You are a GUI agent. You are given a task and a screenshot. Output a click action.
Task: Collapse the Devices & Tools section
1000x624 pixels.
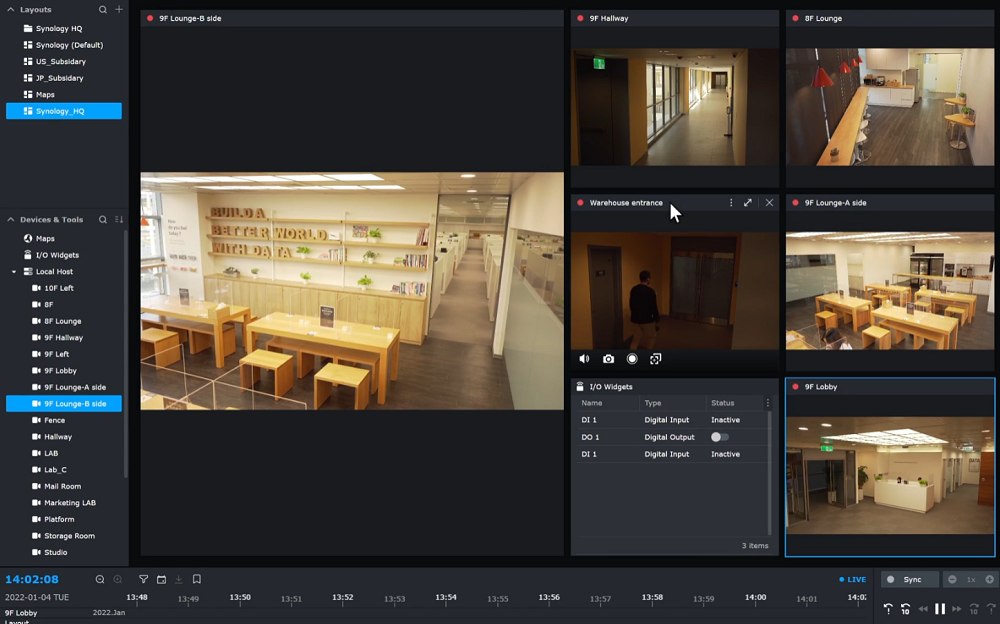11,219
